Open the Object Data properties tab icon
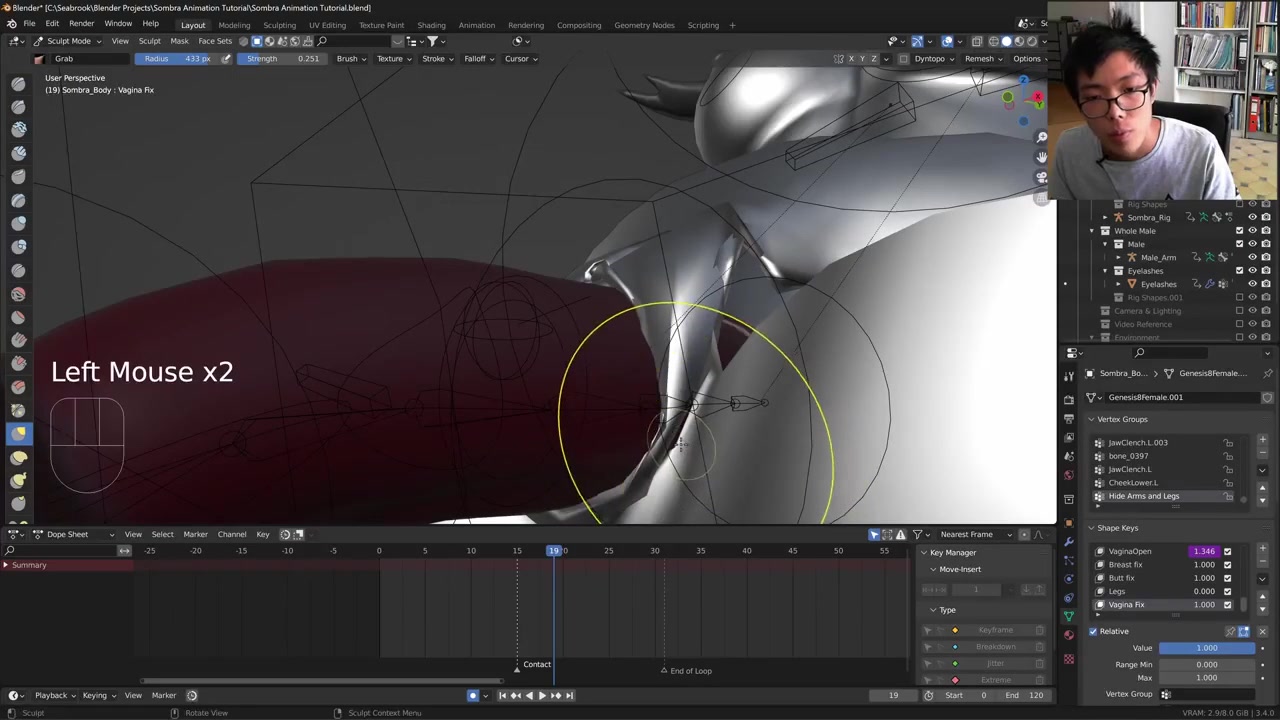Screen dimensions: 1280x720 pyautogui.click(x=1069, y=616)
